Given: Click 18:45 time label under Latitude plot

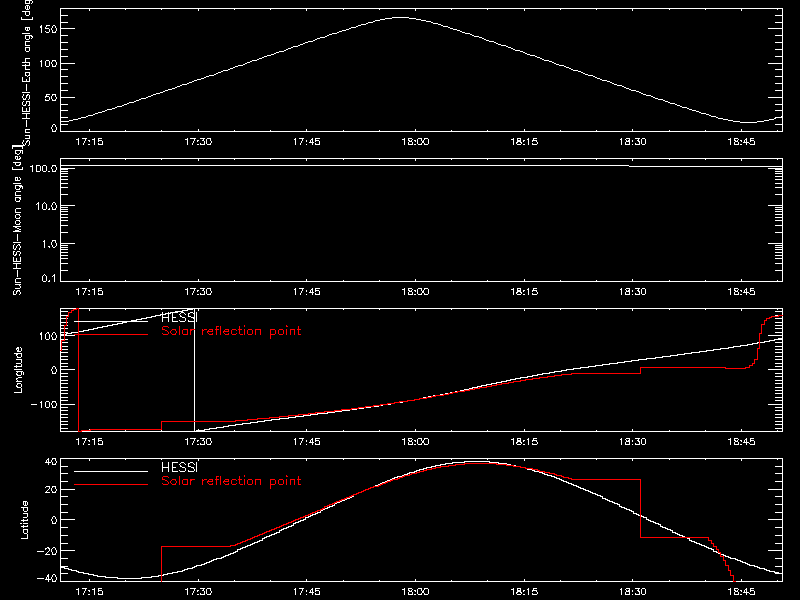Looking at the screenshot, I should (x=741, y=592).
